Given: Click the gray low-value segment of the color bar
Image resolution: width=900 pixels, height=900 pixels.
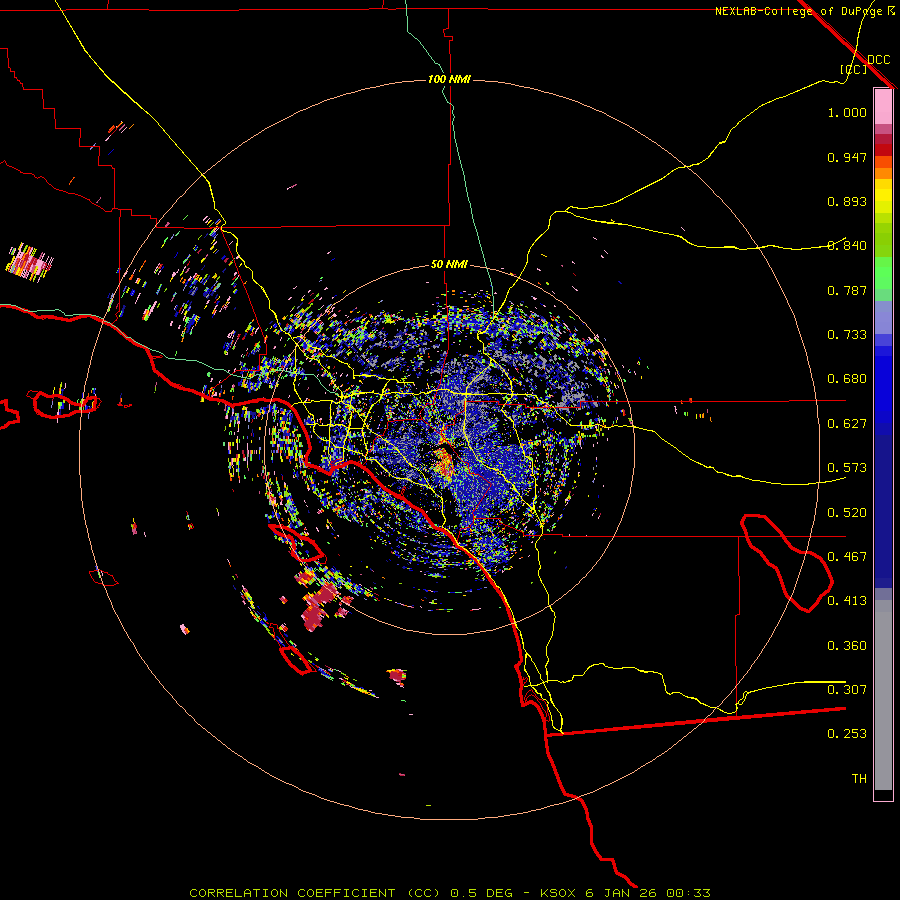Looking at the screenshot, I should [x=883, y=695].
